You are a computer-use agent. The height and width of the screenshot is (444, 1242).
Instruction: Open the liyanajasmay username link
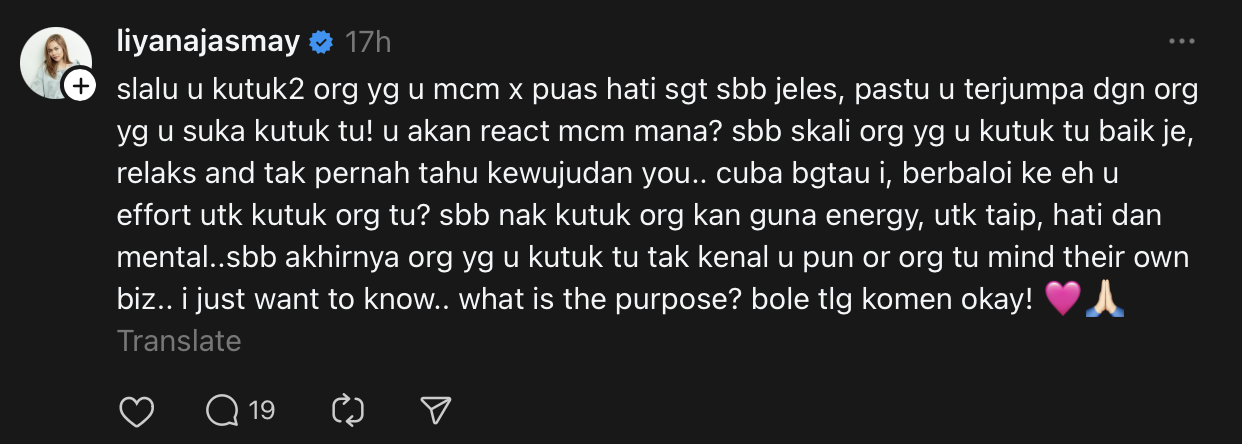click(x=209, y=42)
